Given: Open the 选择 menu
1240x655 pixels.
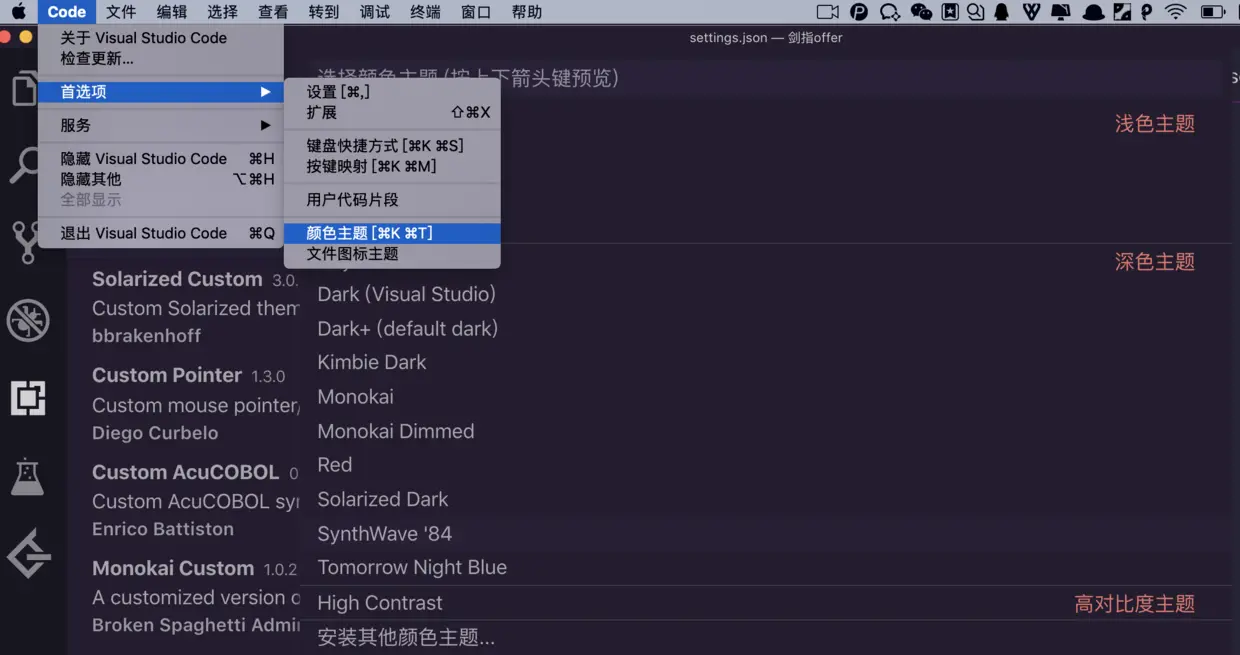Looking at the screenshot, I should point(222,12).
